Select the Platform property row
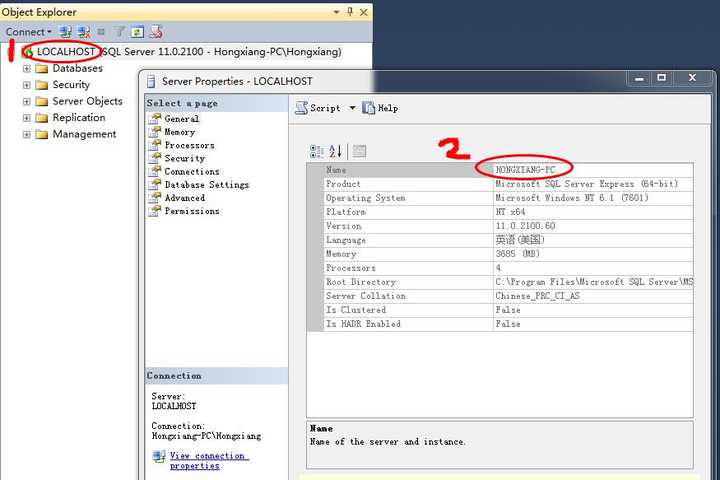This screenshot has width=720, height=480. (x=500, y=212)
